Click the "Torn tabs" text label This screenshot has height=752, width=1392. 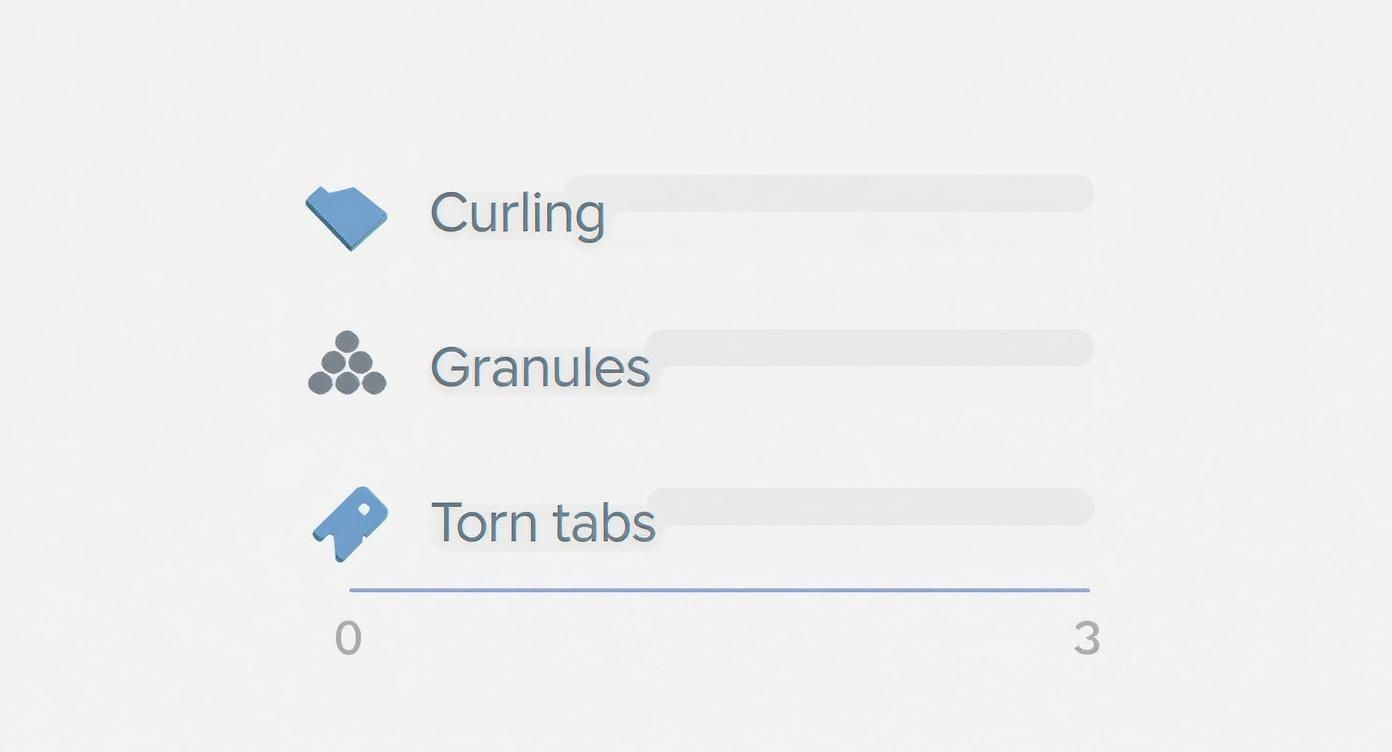click(x=543, y=522)
